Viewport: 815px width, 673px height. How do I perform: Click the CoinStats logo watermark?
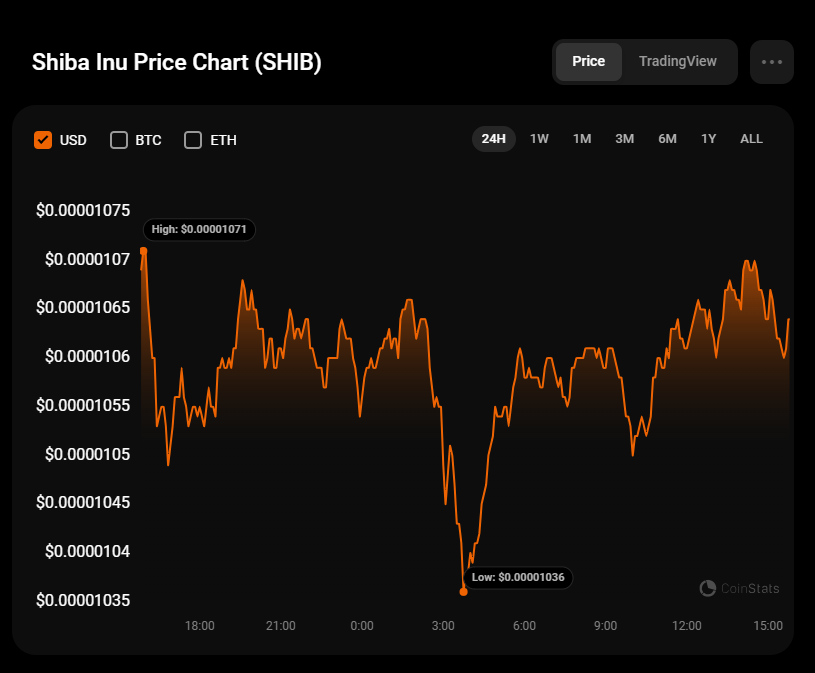click(740, 588)
